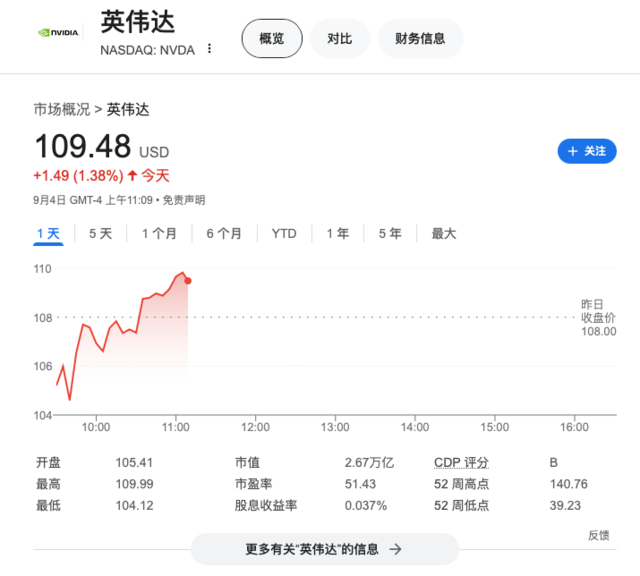View the 5 年 chart range
This screenshot has width=640, height=576.
click(390, 234)
